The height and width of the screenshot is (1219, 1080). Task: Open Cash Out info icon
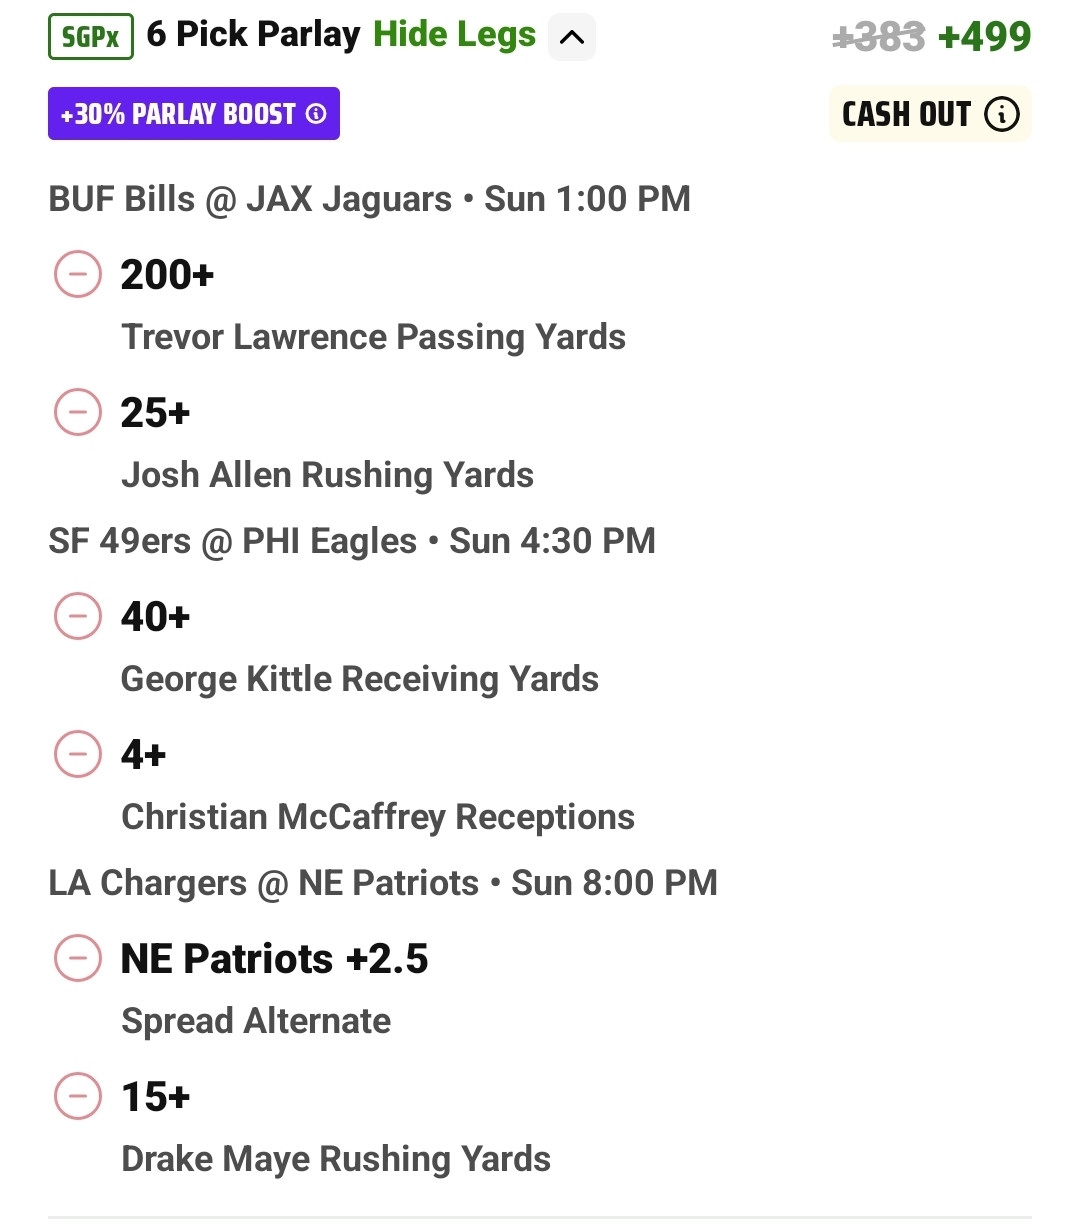tap(1002, 114)
